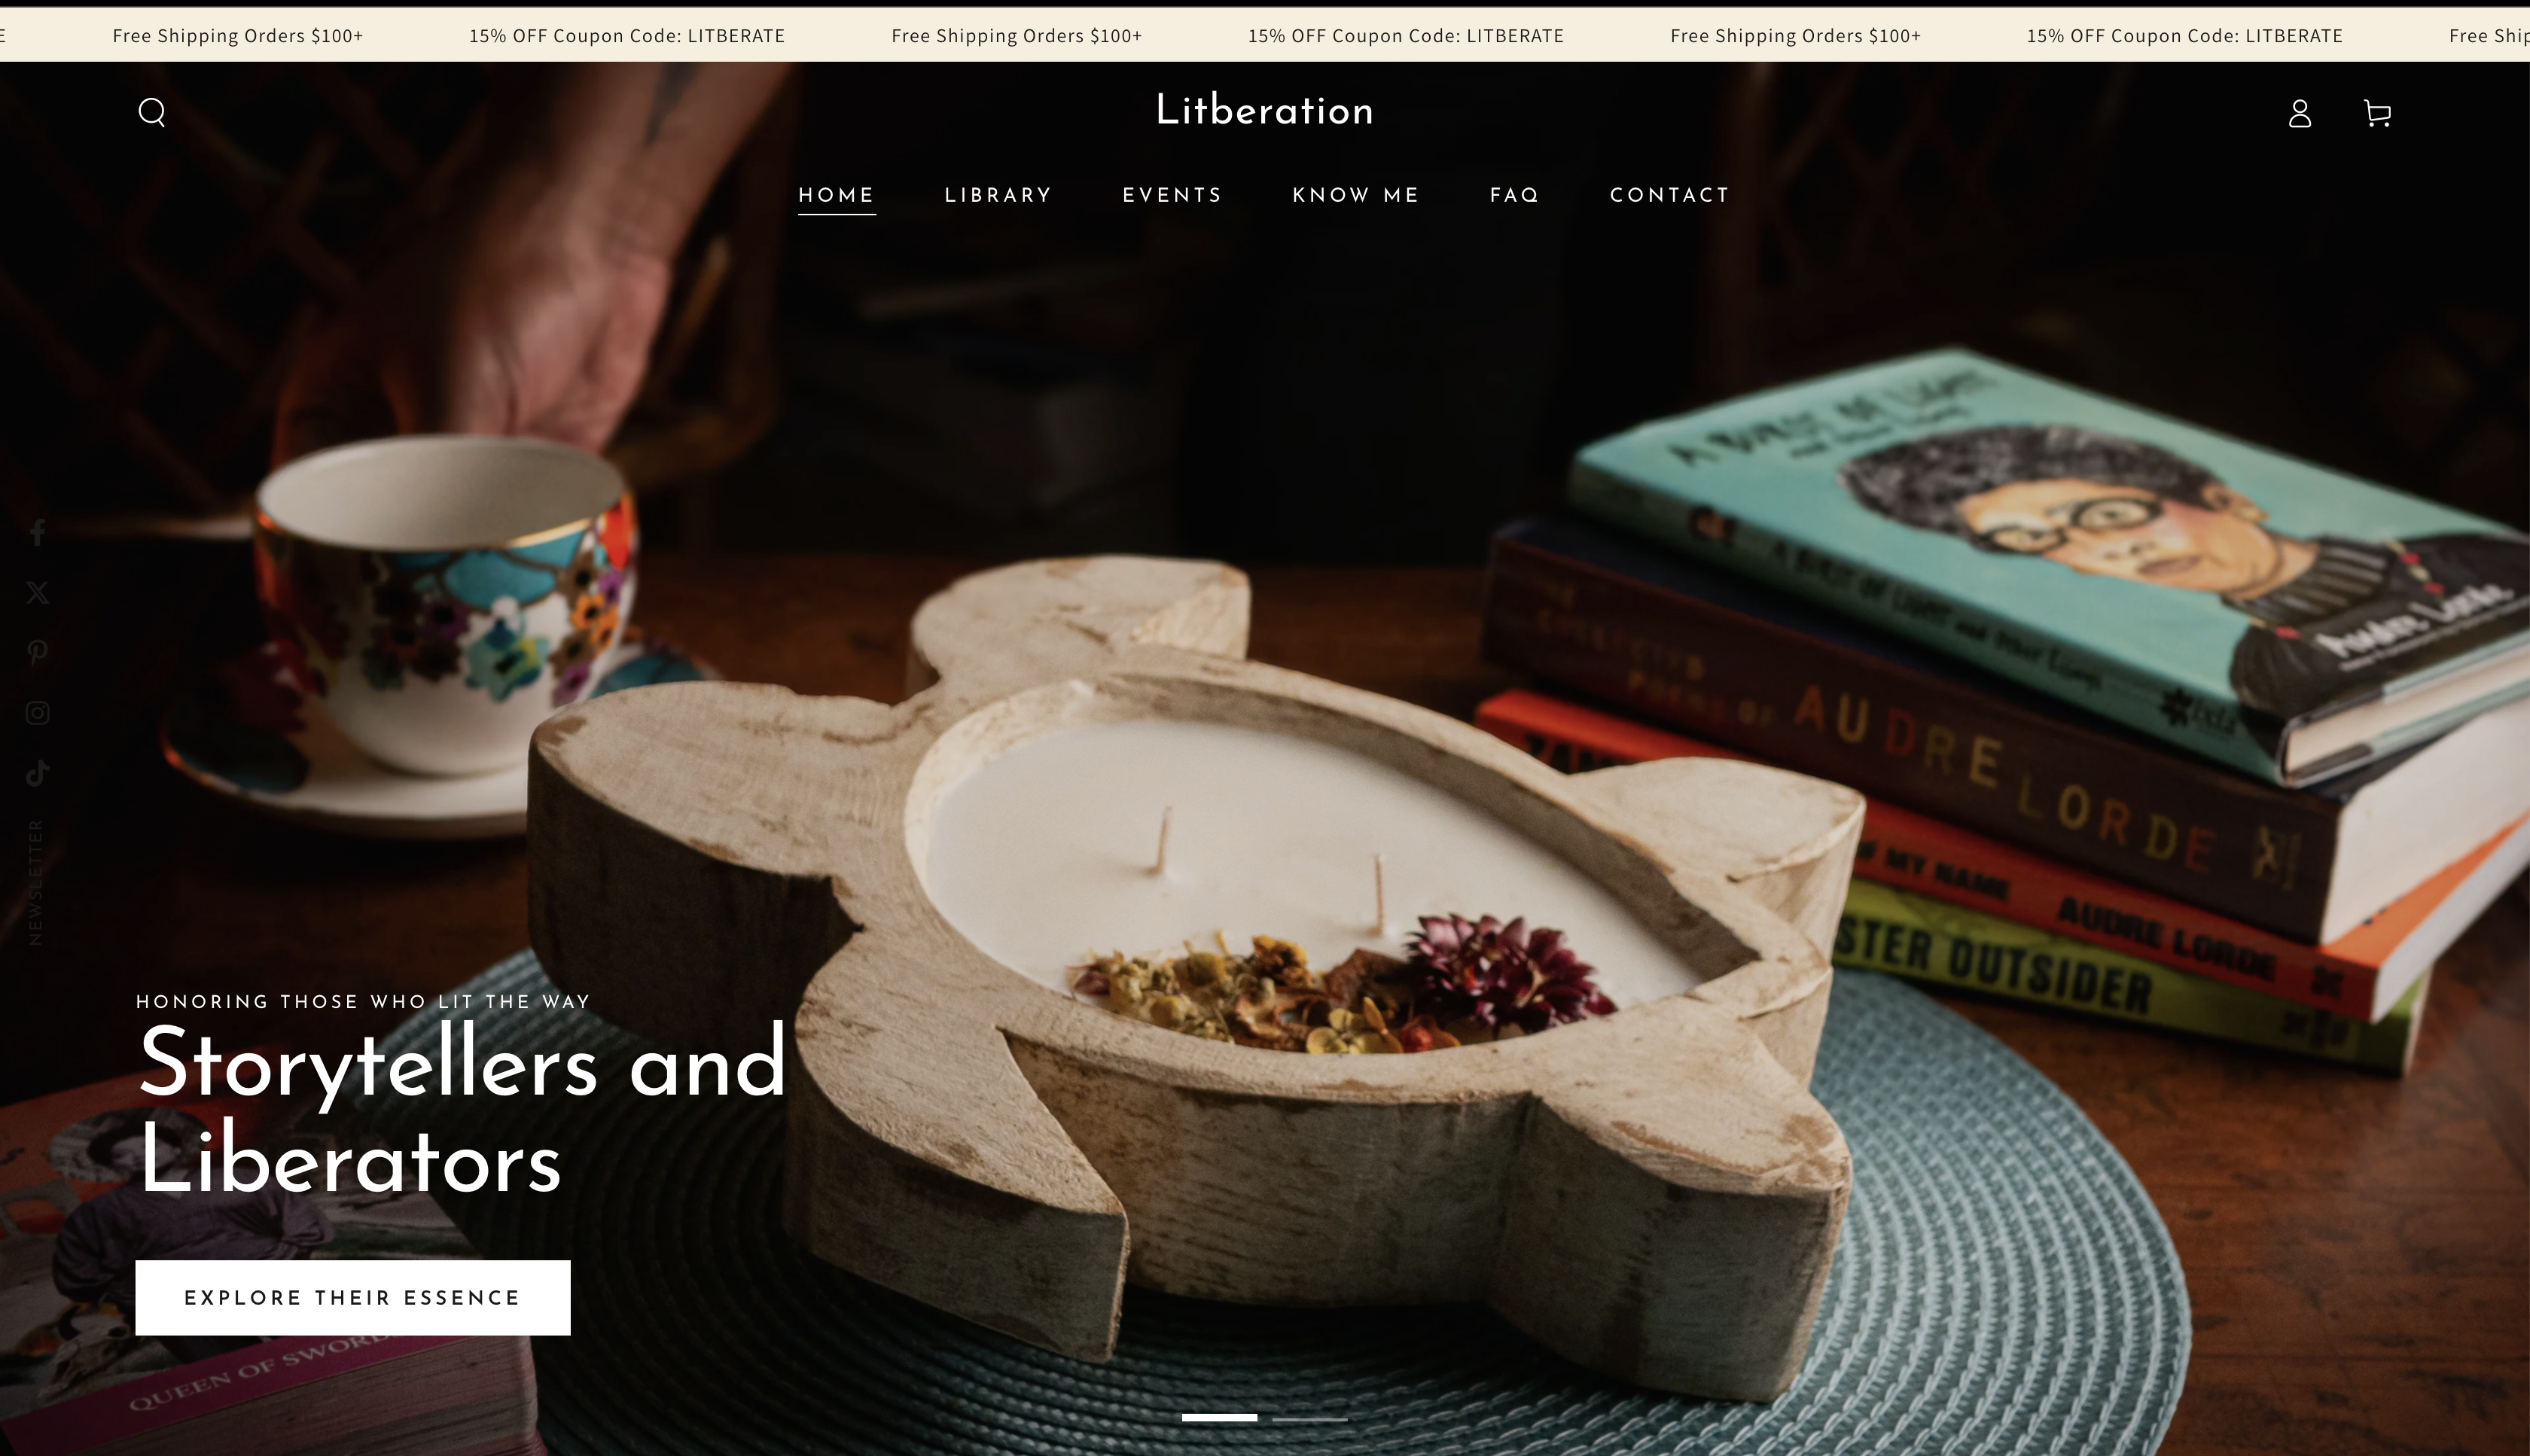Viewport: 2530px width, 1456px height.
Task: Select the second slideshow indicator bar
Action: click(1309, 1418)
